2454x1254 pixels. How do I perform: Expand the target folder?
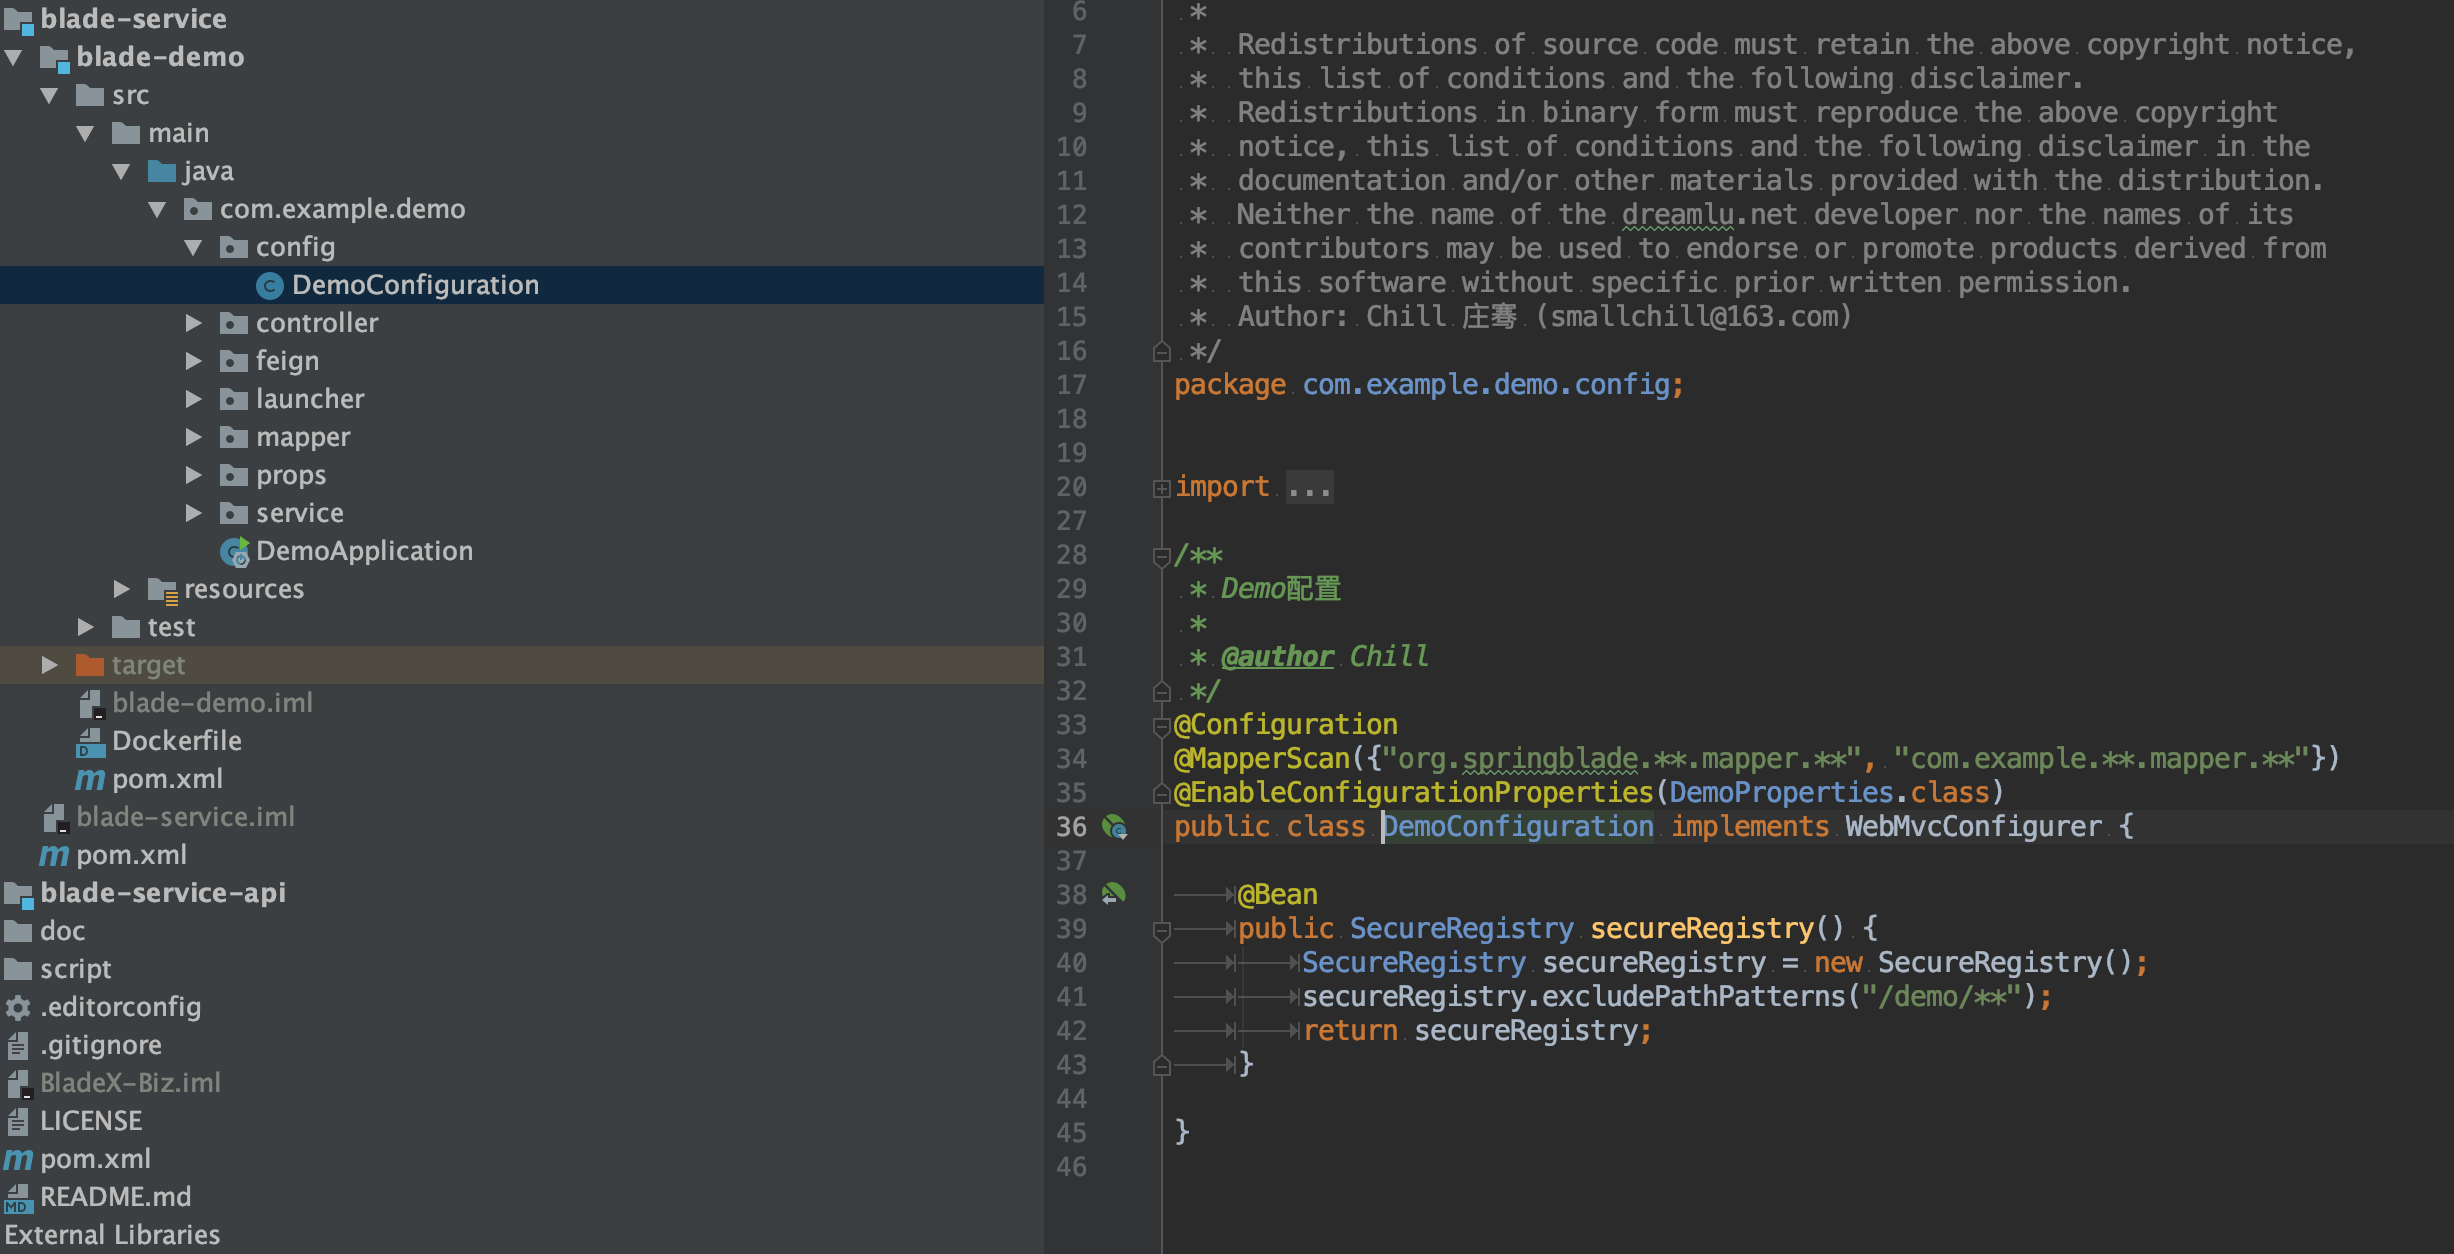point(50,665)
